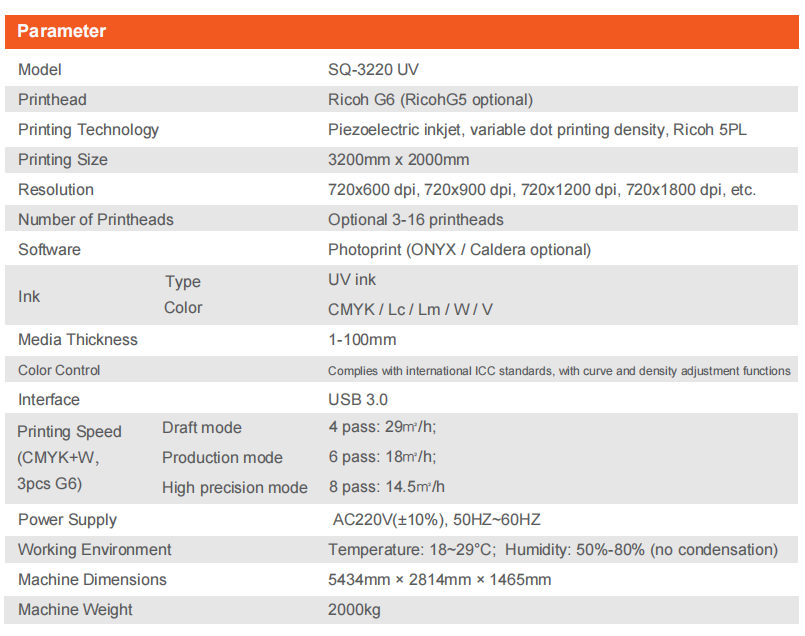Click the Color Control ICC standards text
The width and height of the screenshot is (805, 636).
(x=559, y=371)
